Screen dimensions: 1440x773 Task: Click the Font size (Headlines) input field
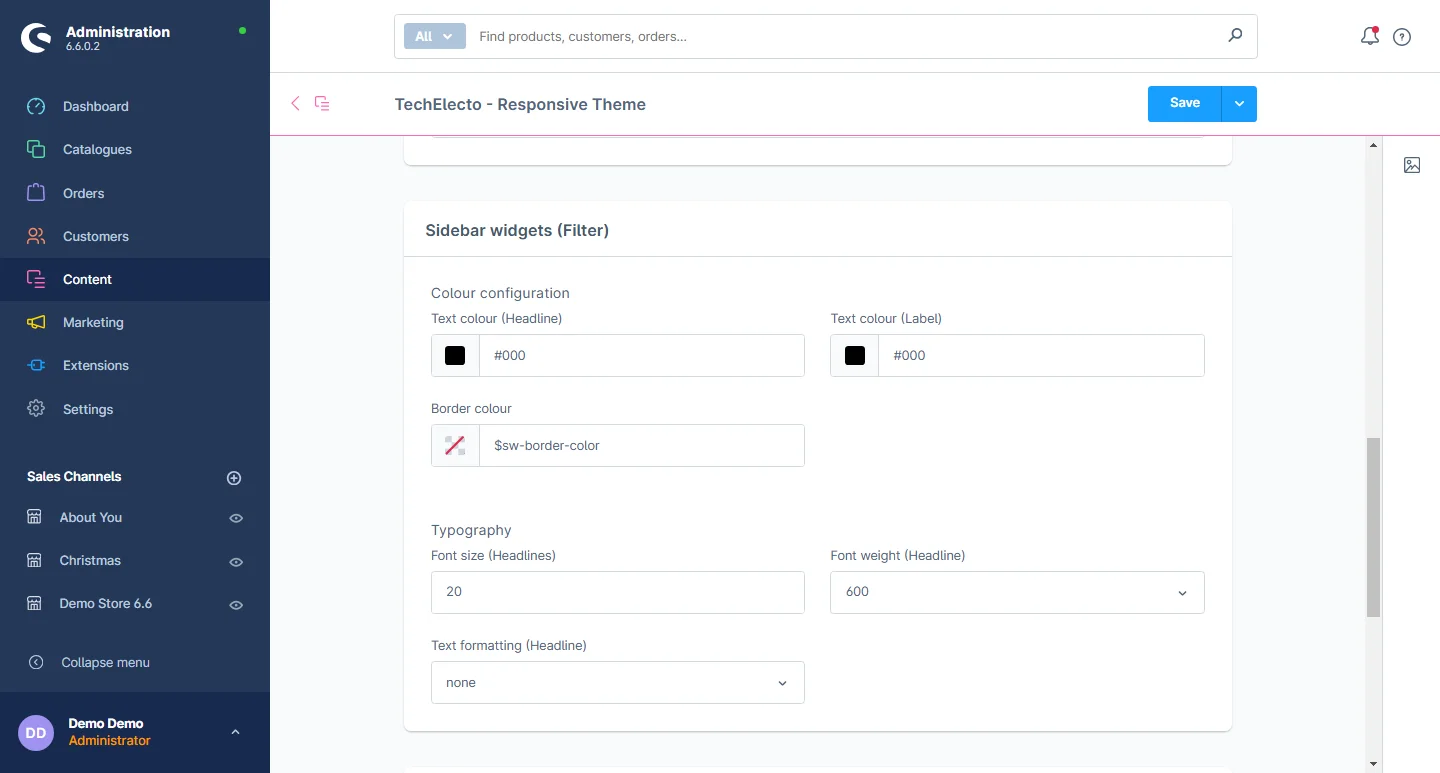click(x=617, y=592)
